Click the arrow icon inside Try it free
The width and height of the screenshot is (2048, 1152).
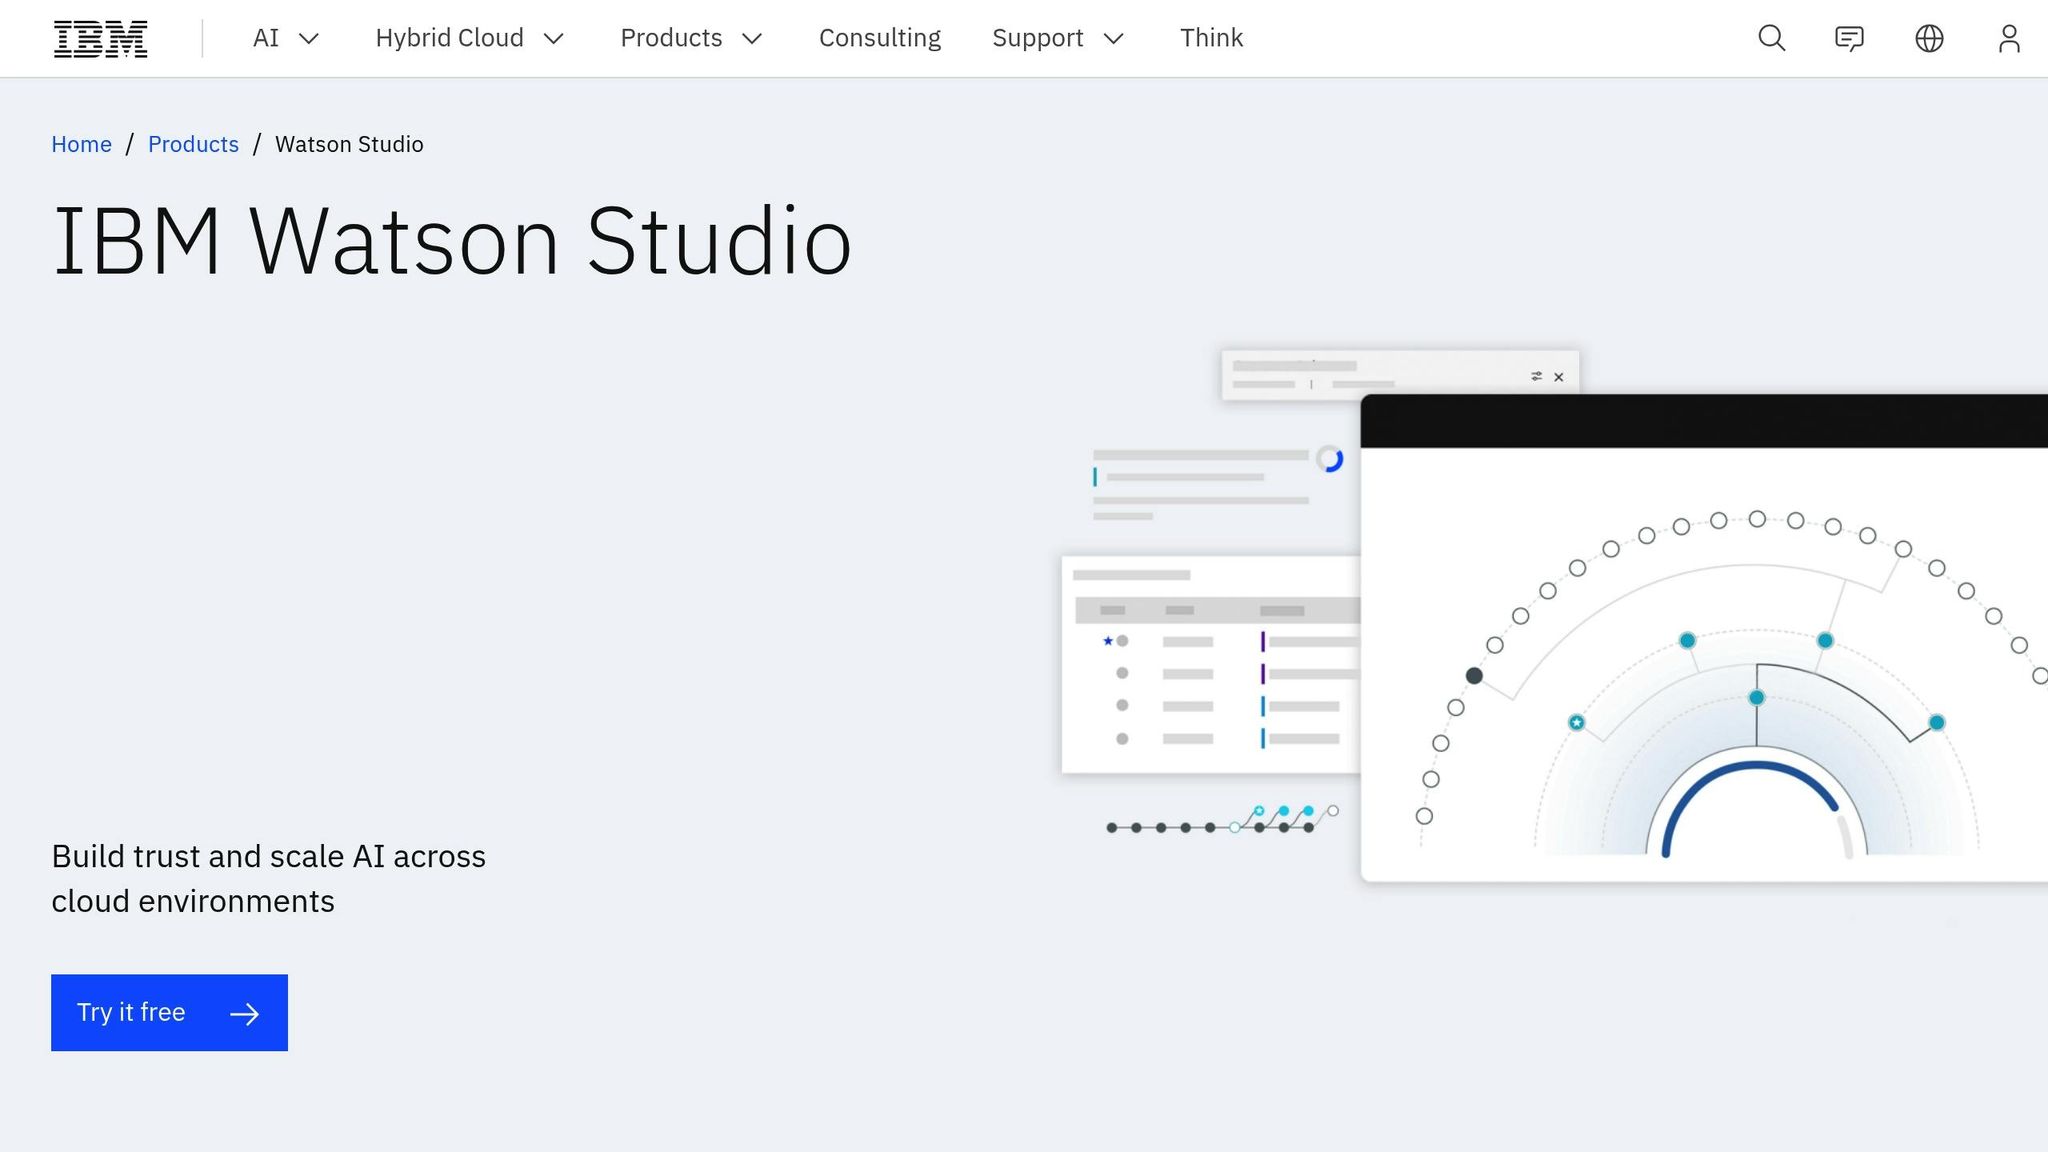click(x=243, y=1012)
